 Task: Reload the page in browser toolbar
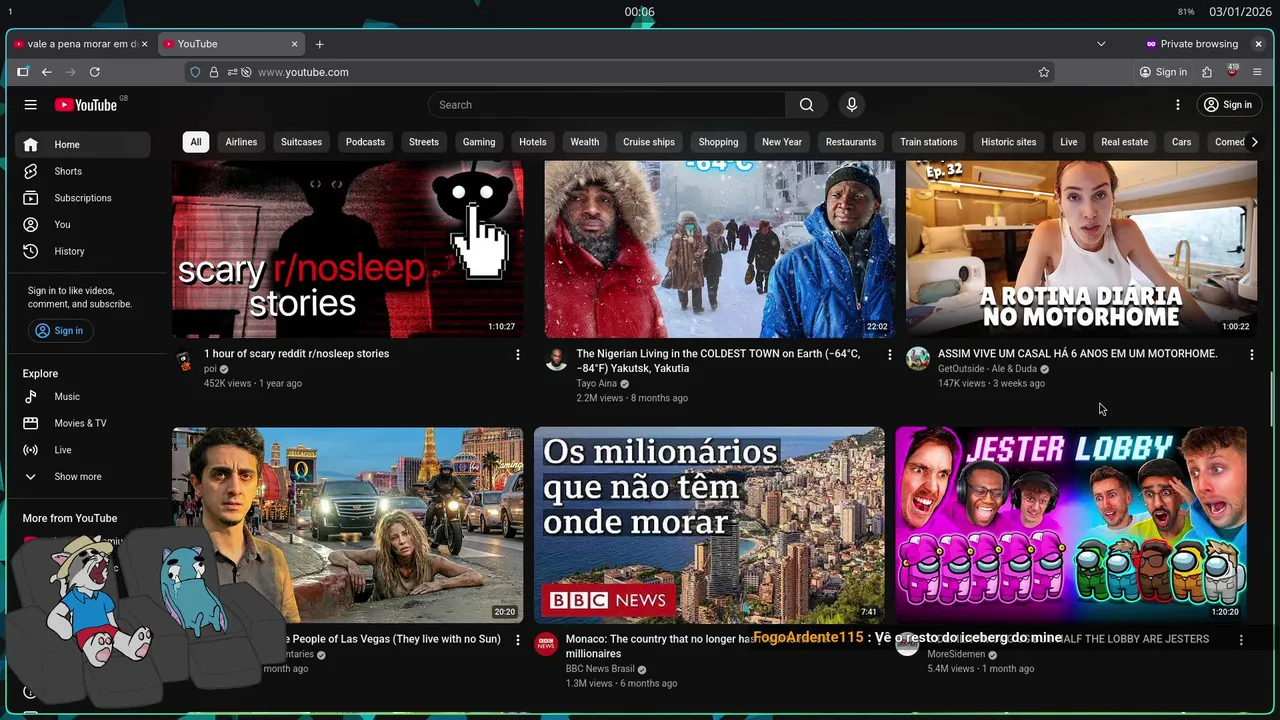[x=95, y=72]
